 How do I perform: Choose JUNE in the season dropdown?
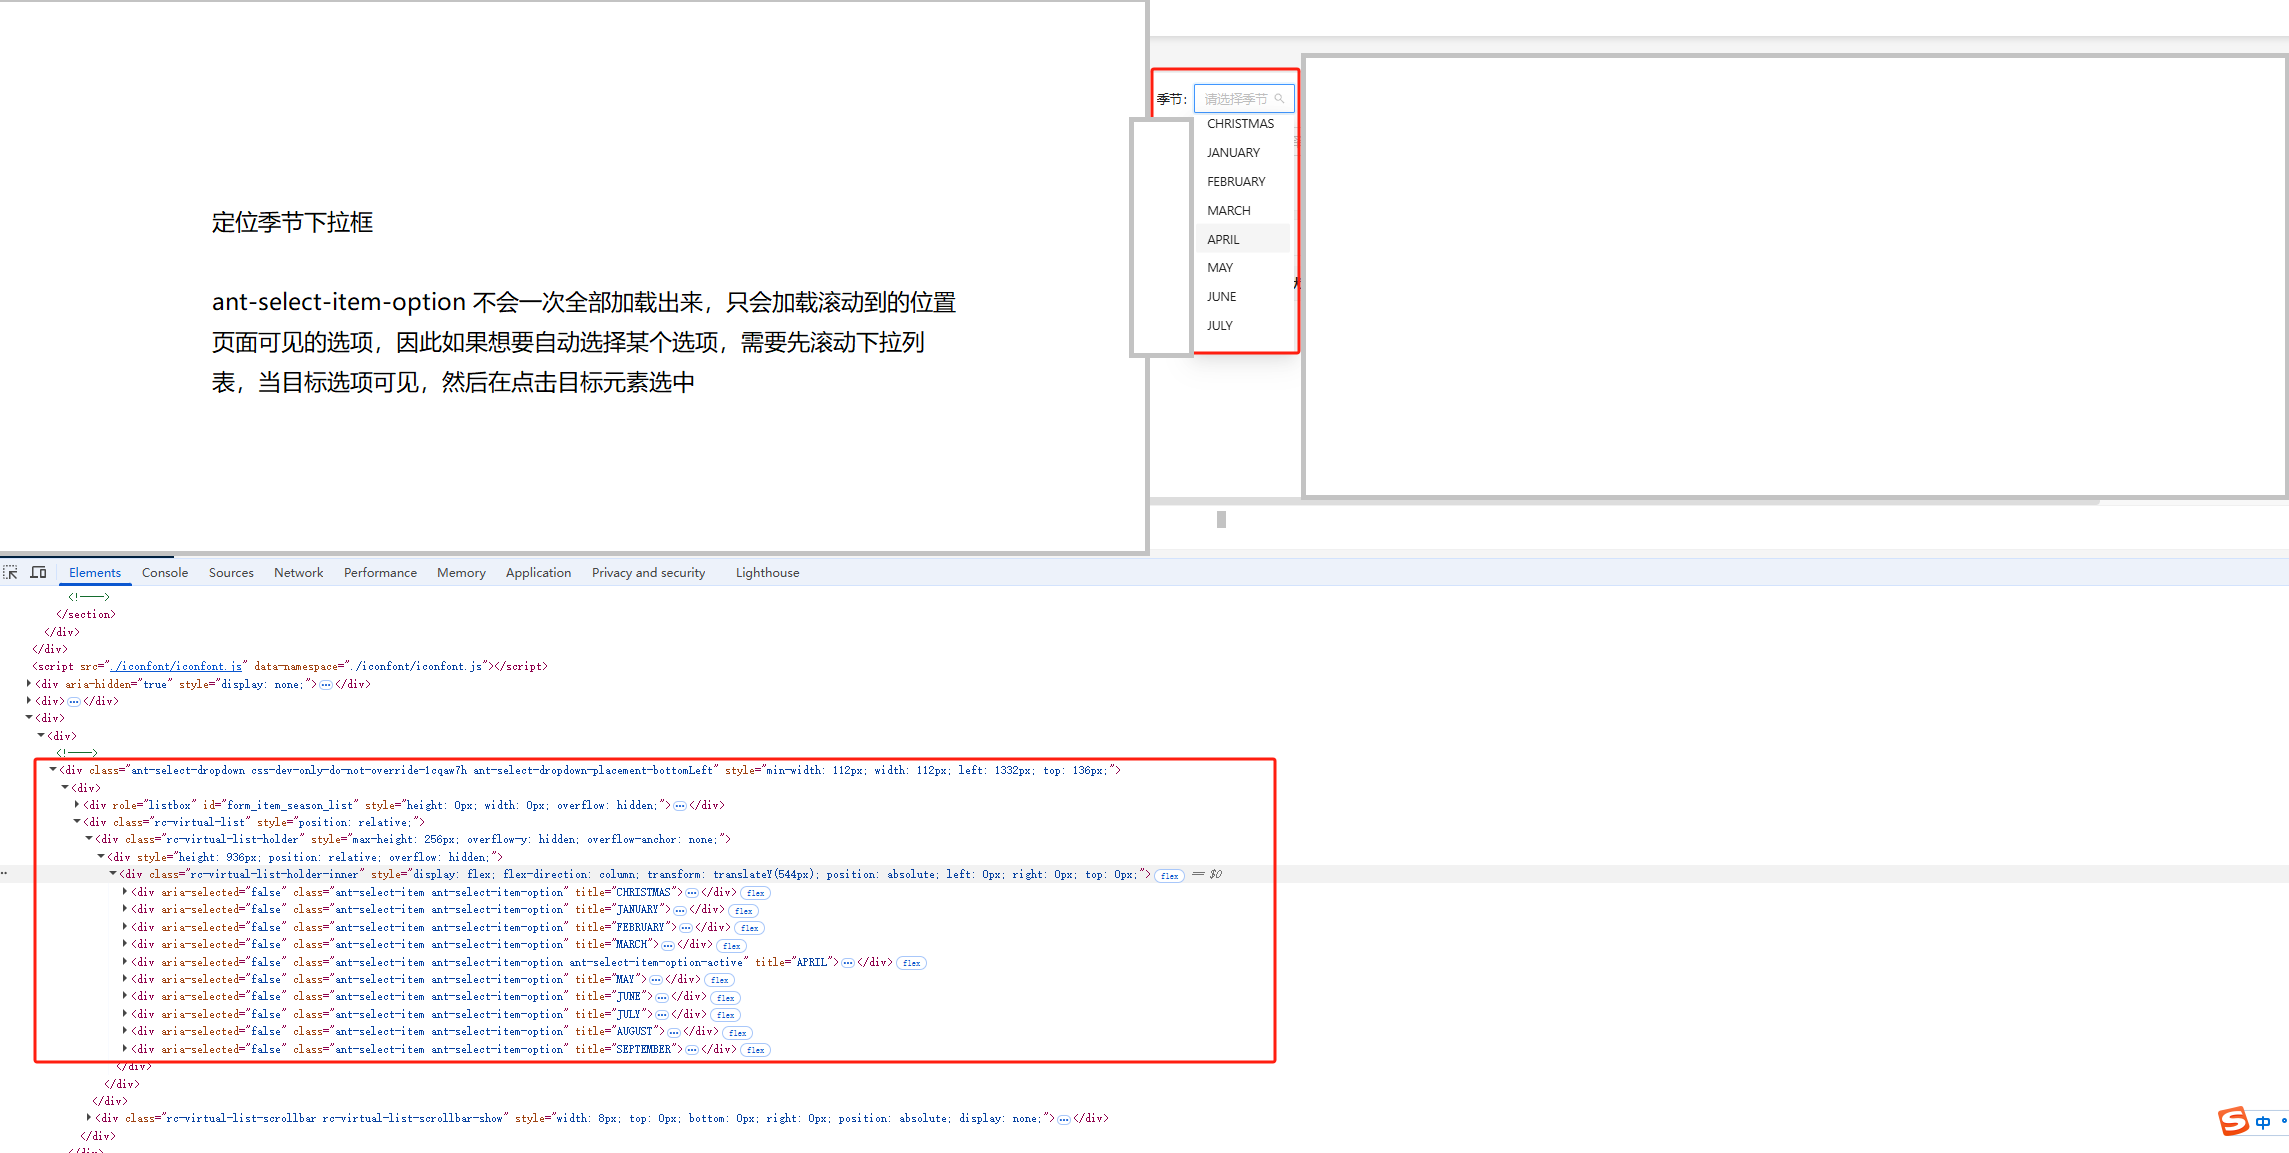pos(1243,297)
